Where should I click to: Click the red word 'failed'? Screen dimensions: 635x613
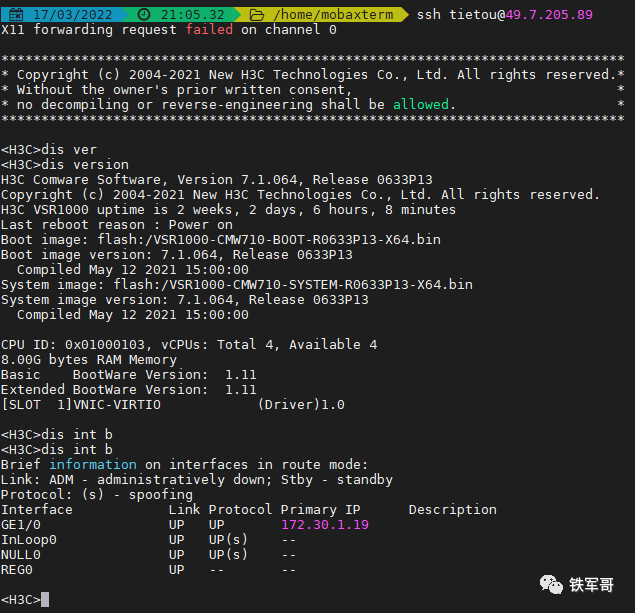pos(209,30)
